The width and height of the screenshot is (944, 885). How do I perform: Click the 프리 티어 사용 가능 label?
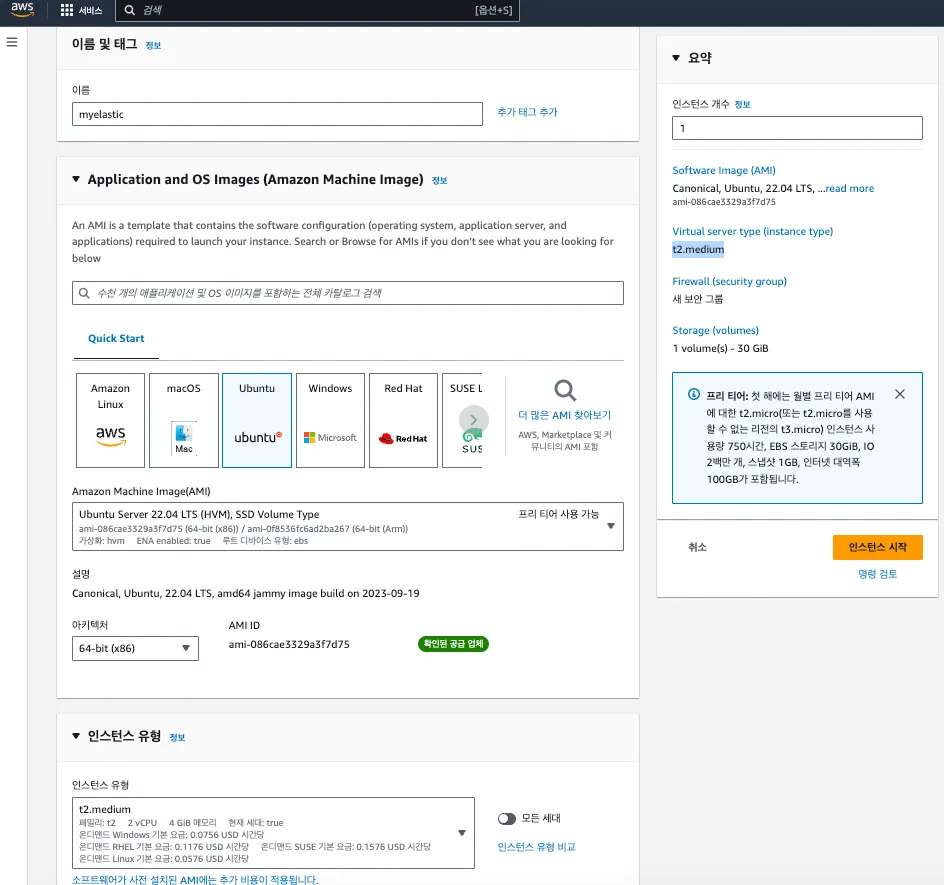pos(558,514)
